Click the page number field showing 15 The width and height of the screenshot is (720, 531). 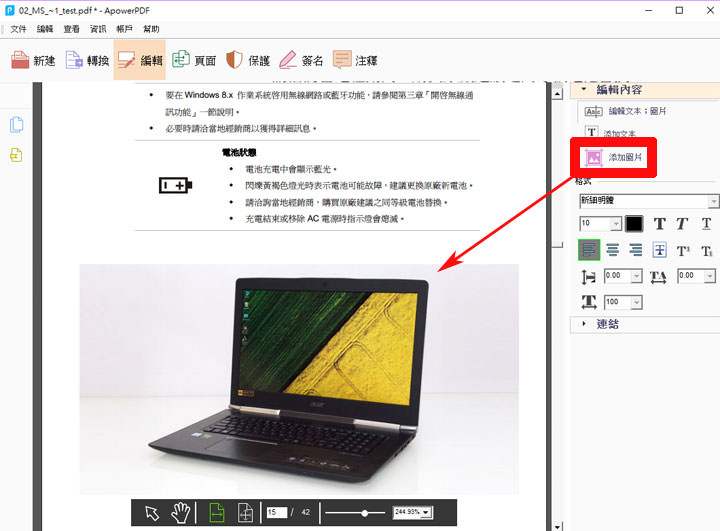[277, 512]
